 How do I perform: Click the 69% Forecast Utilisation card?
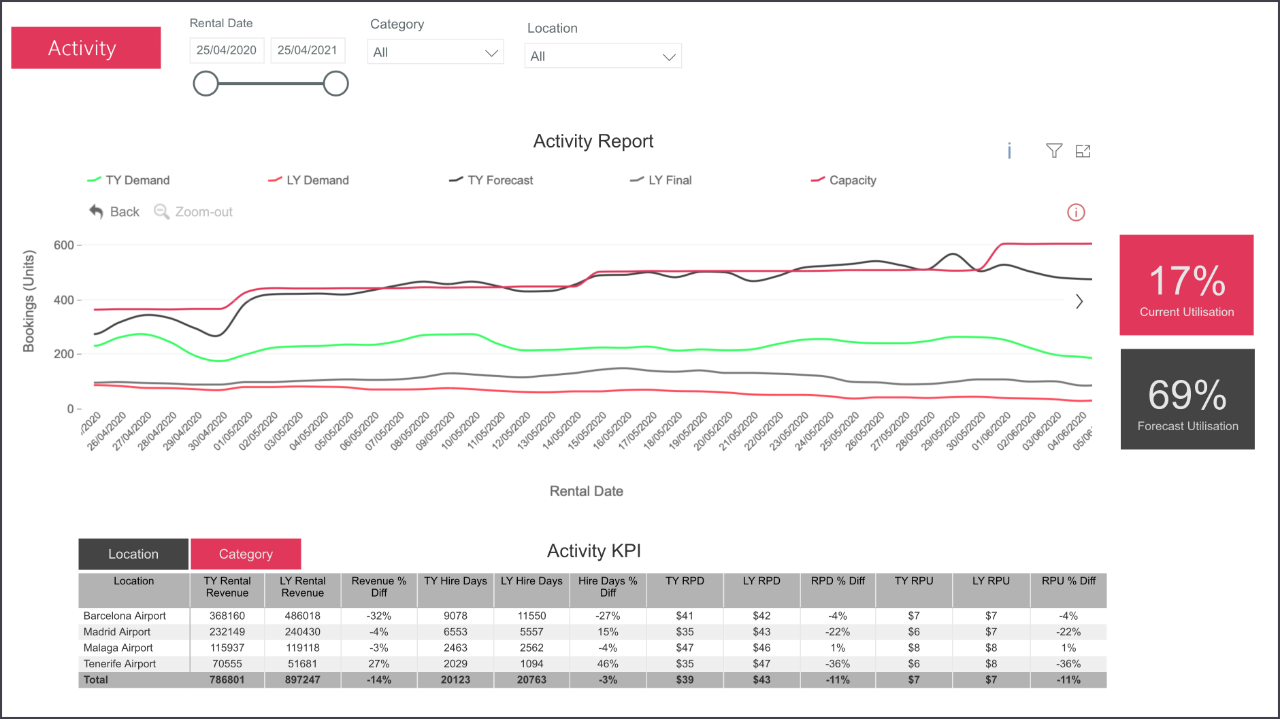tap(1187, 398)
